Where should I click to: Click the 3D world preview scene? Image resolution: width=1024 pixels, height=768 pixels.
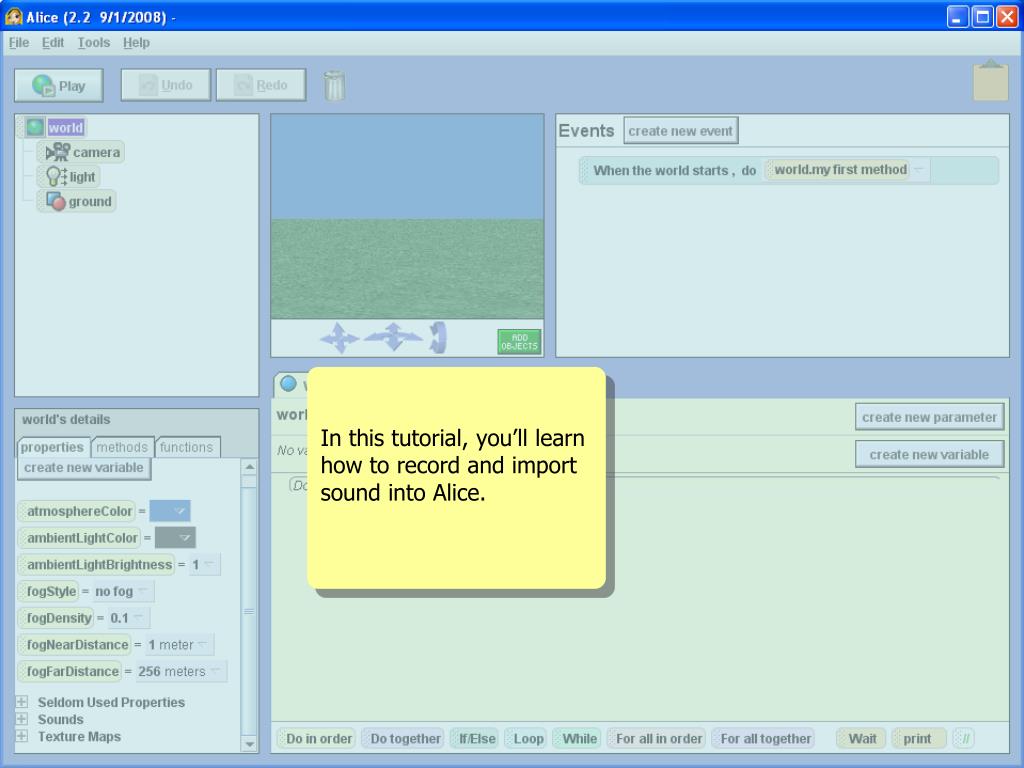tap(408, 217)
